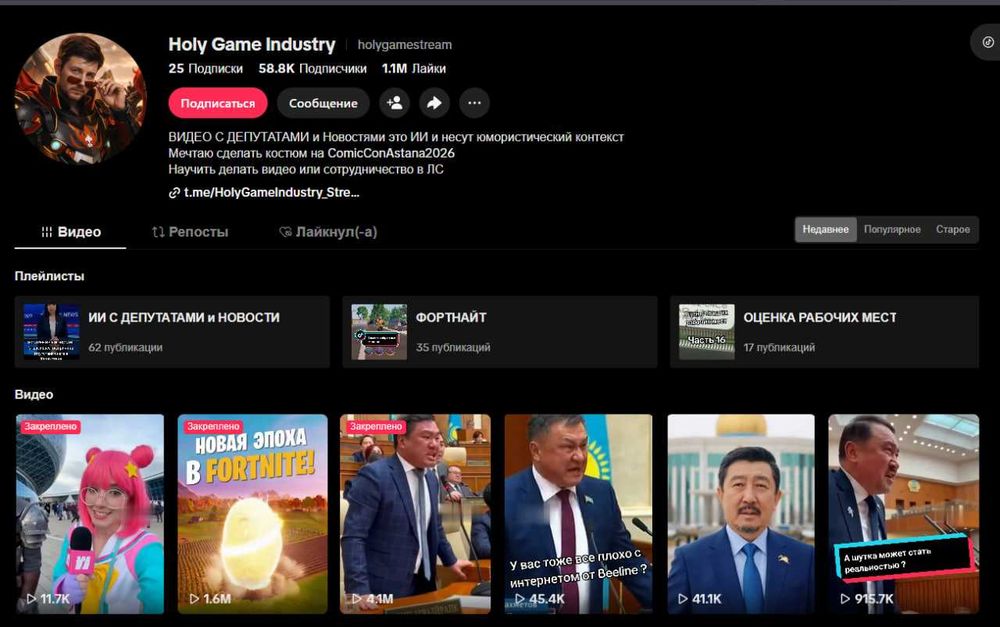Open the НОВАЯ ЭПОХА В FORTNITE video
The width and height of the screenshot is (1000, 627).
(253, 514)
